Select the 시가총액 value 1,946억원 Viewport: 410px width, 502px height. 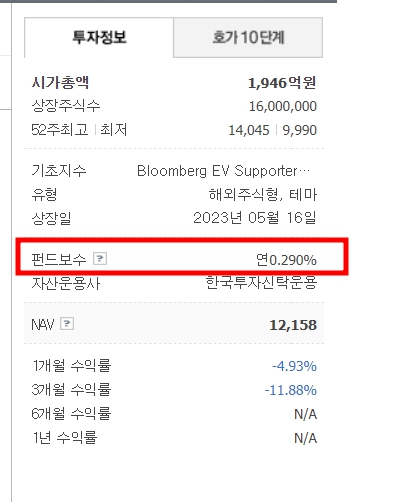click(x=282, y=83)
